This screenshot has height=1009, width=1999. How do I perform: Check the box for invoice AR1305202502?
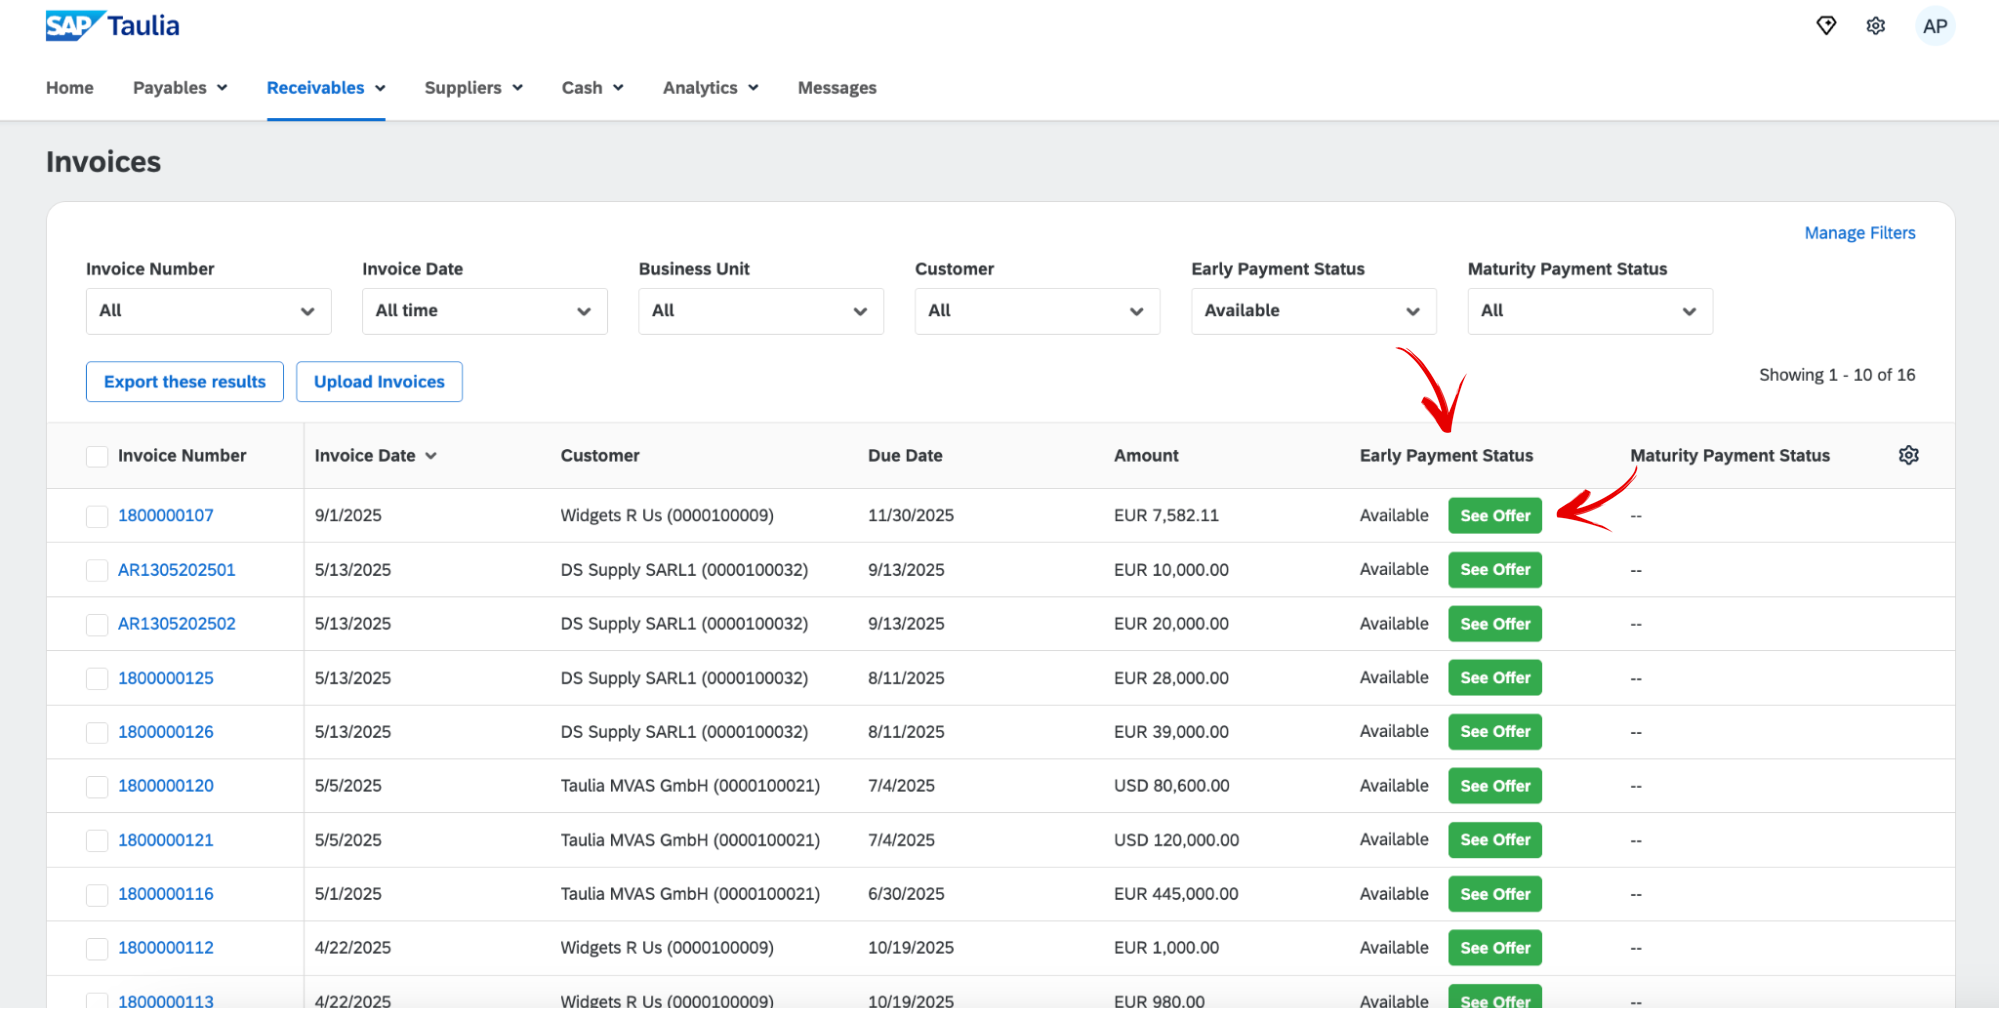97,624
